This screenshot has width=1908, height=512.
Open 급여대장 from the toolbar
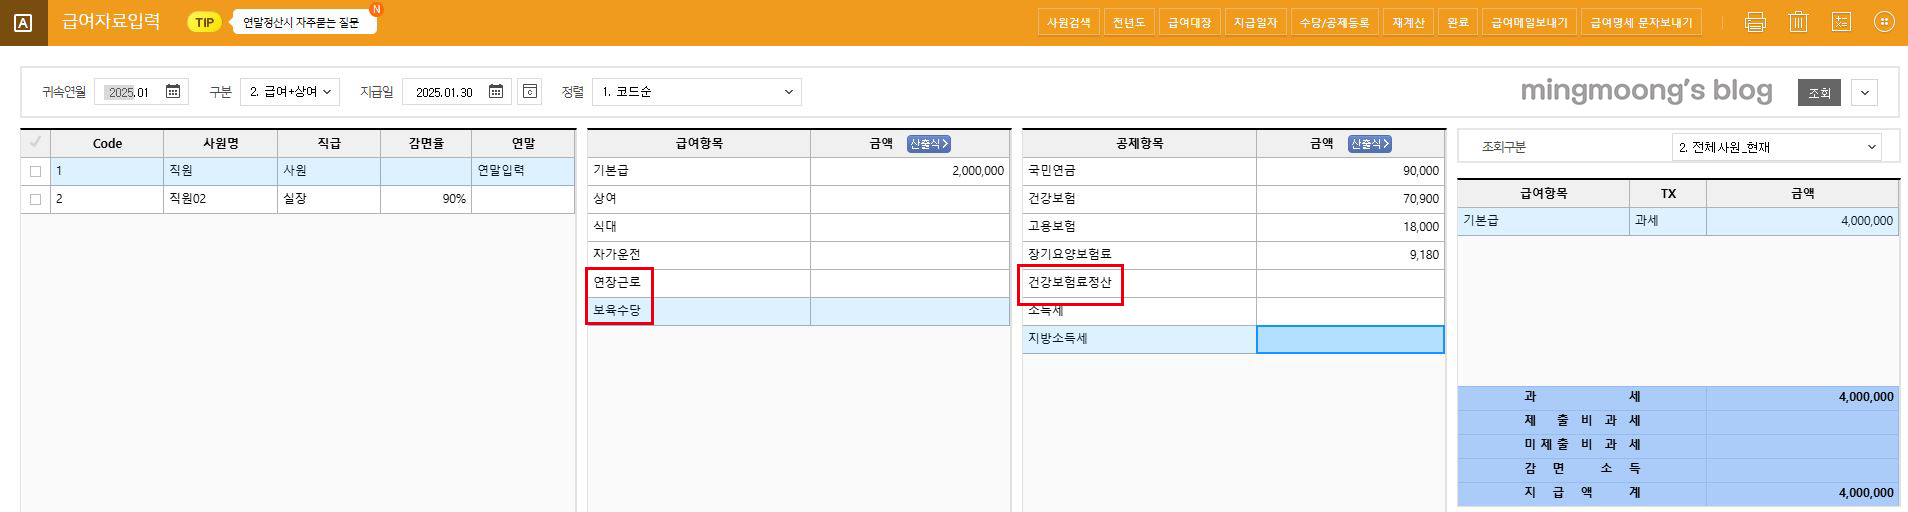tap(1190, 22)
